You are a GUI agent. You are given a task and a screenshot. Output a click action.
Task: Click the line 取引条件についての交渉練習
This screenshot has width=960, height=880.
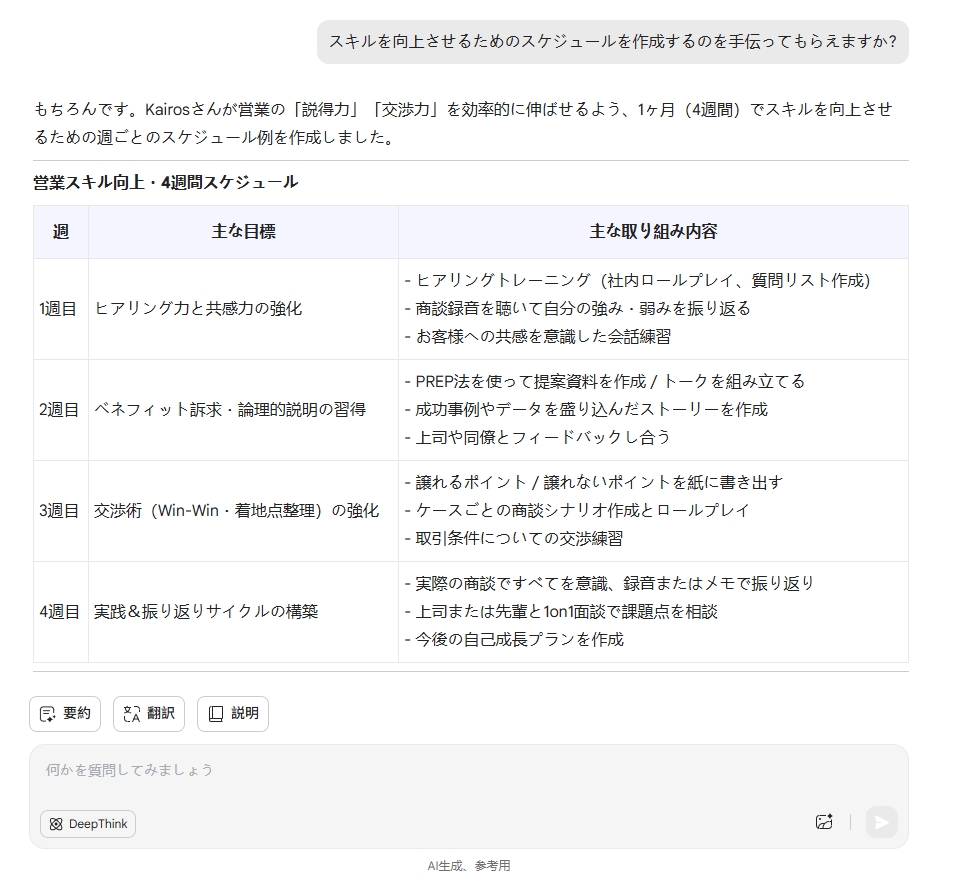pyautogui.click(x=514, y=539)
